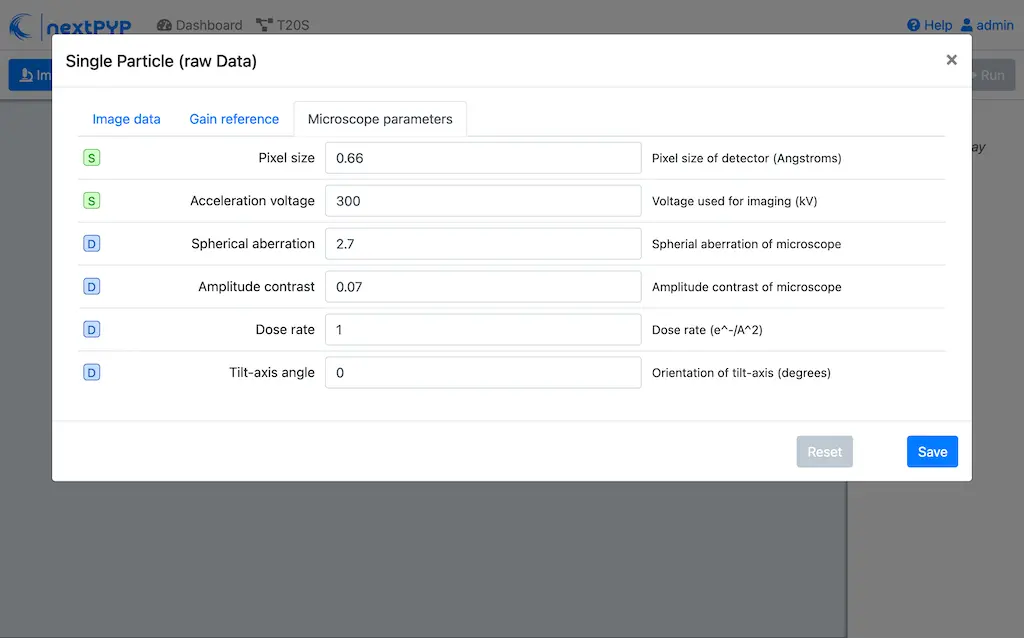1024x638 pixels.
Task: Select the Microscope parameters tab
Action: 380,118
